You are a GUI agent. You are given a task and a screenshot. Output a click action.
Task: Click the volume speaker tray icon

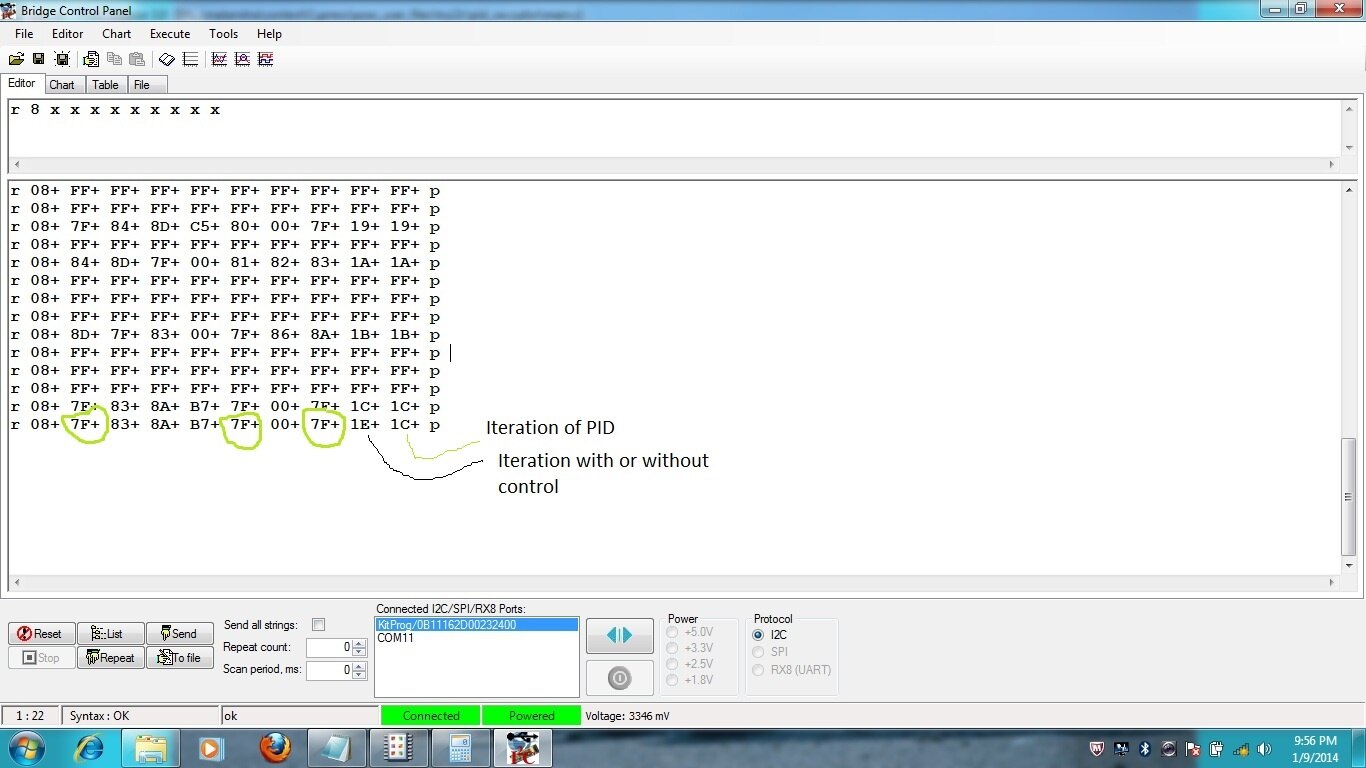coord(1264,749)
